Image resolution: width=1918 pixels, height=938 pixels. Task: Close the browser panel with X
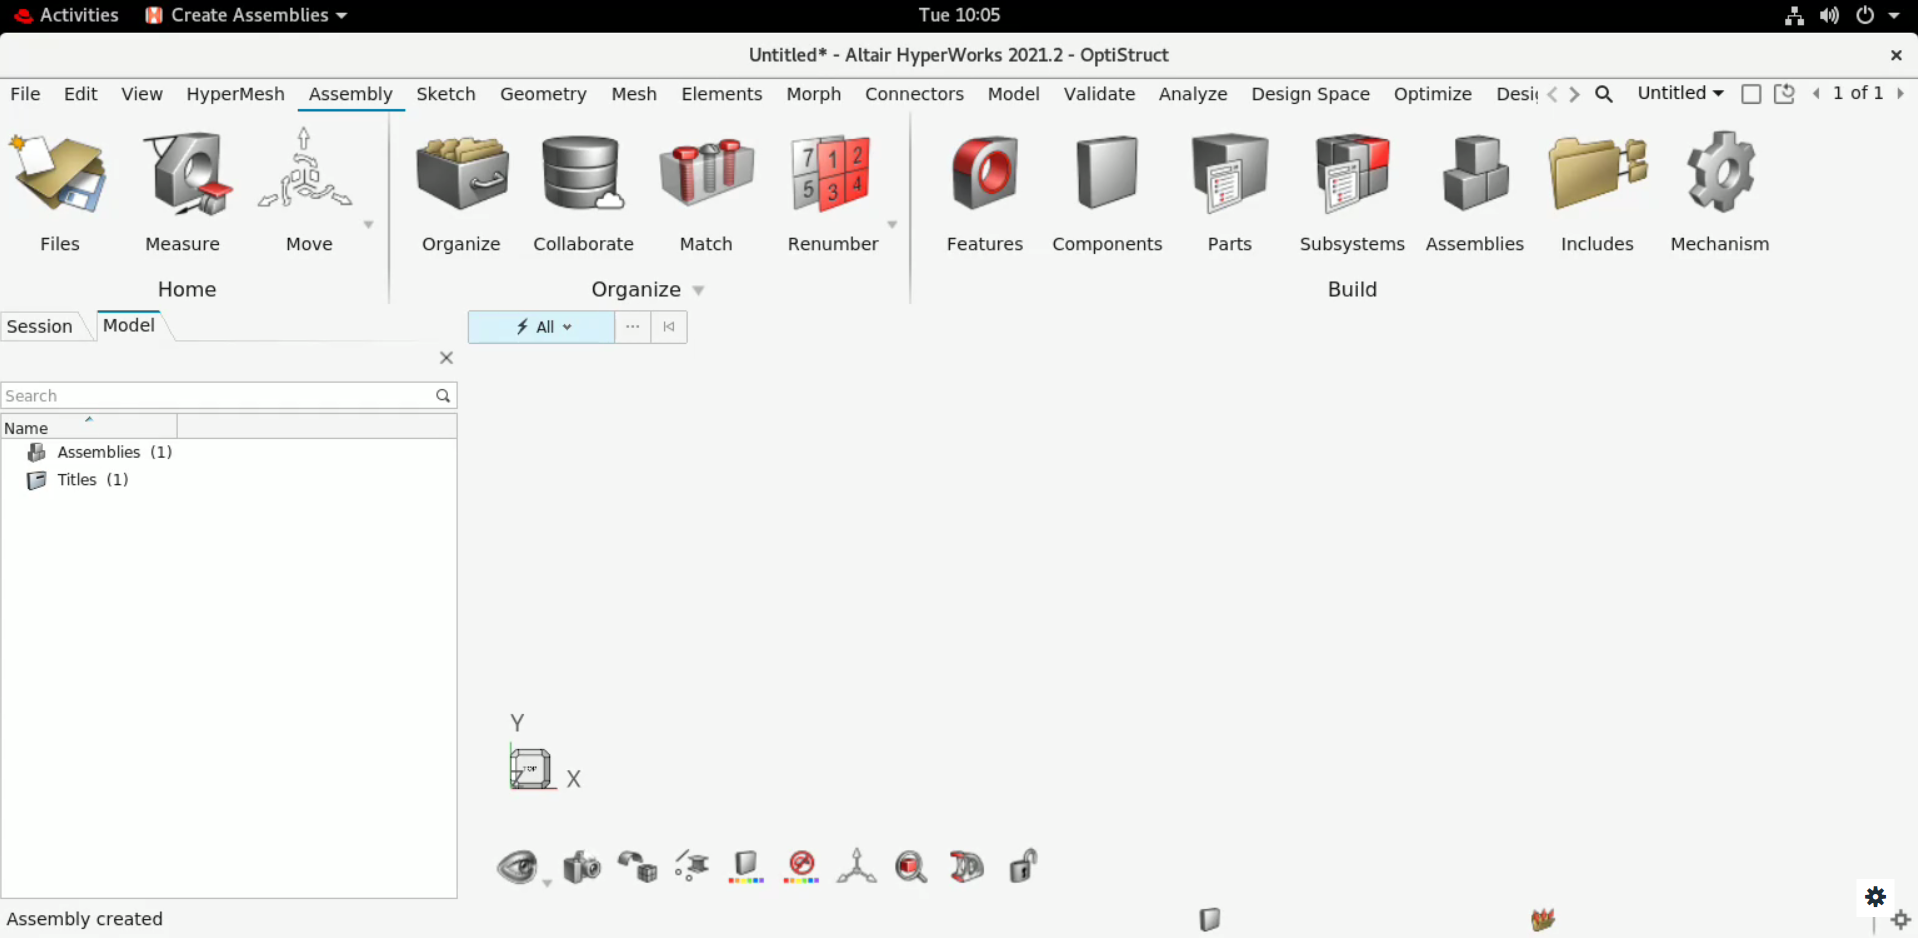[x=446, y=358]
